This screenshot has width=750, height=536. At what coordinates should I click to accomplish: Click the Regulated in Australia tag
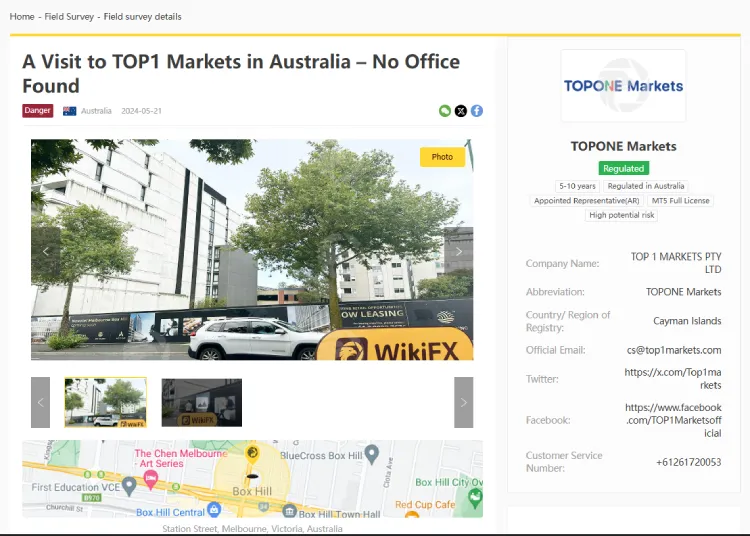pos(646,186)
